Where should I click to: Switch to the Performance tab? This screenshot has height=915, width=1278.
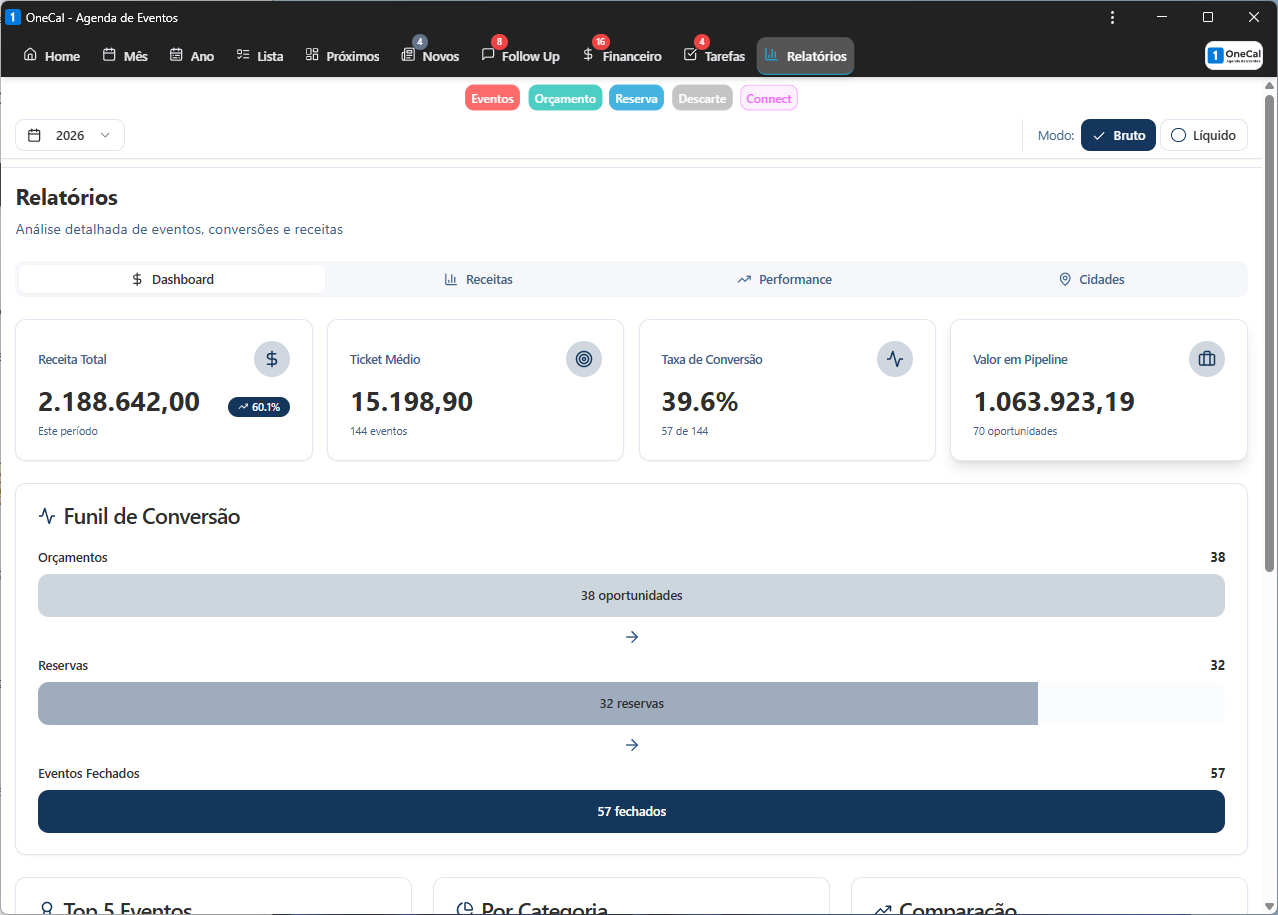pyautogui.click(x=784, y=279)
